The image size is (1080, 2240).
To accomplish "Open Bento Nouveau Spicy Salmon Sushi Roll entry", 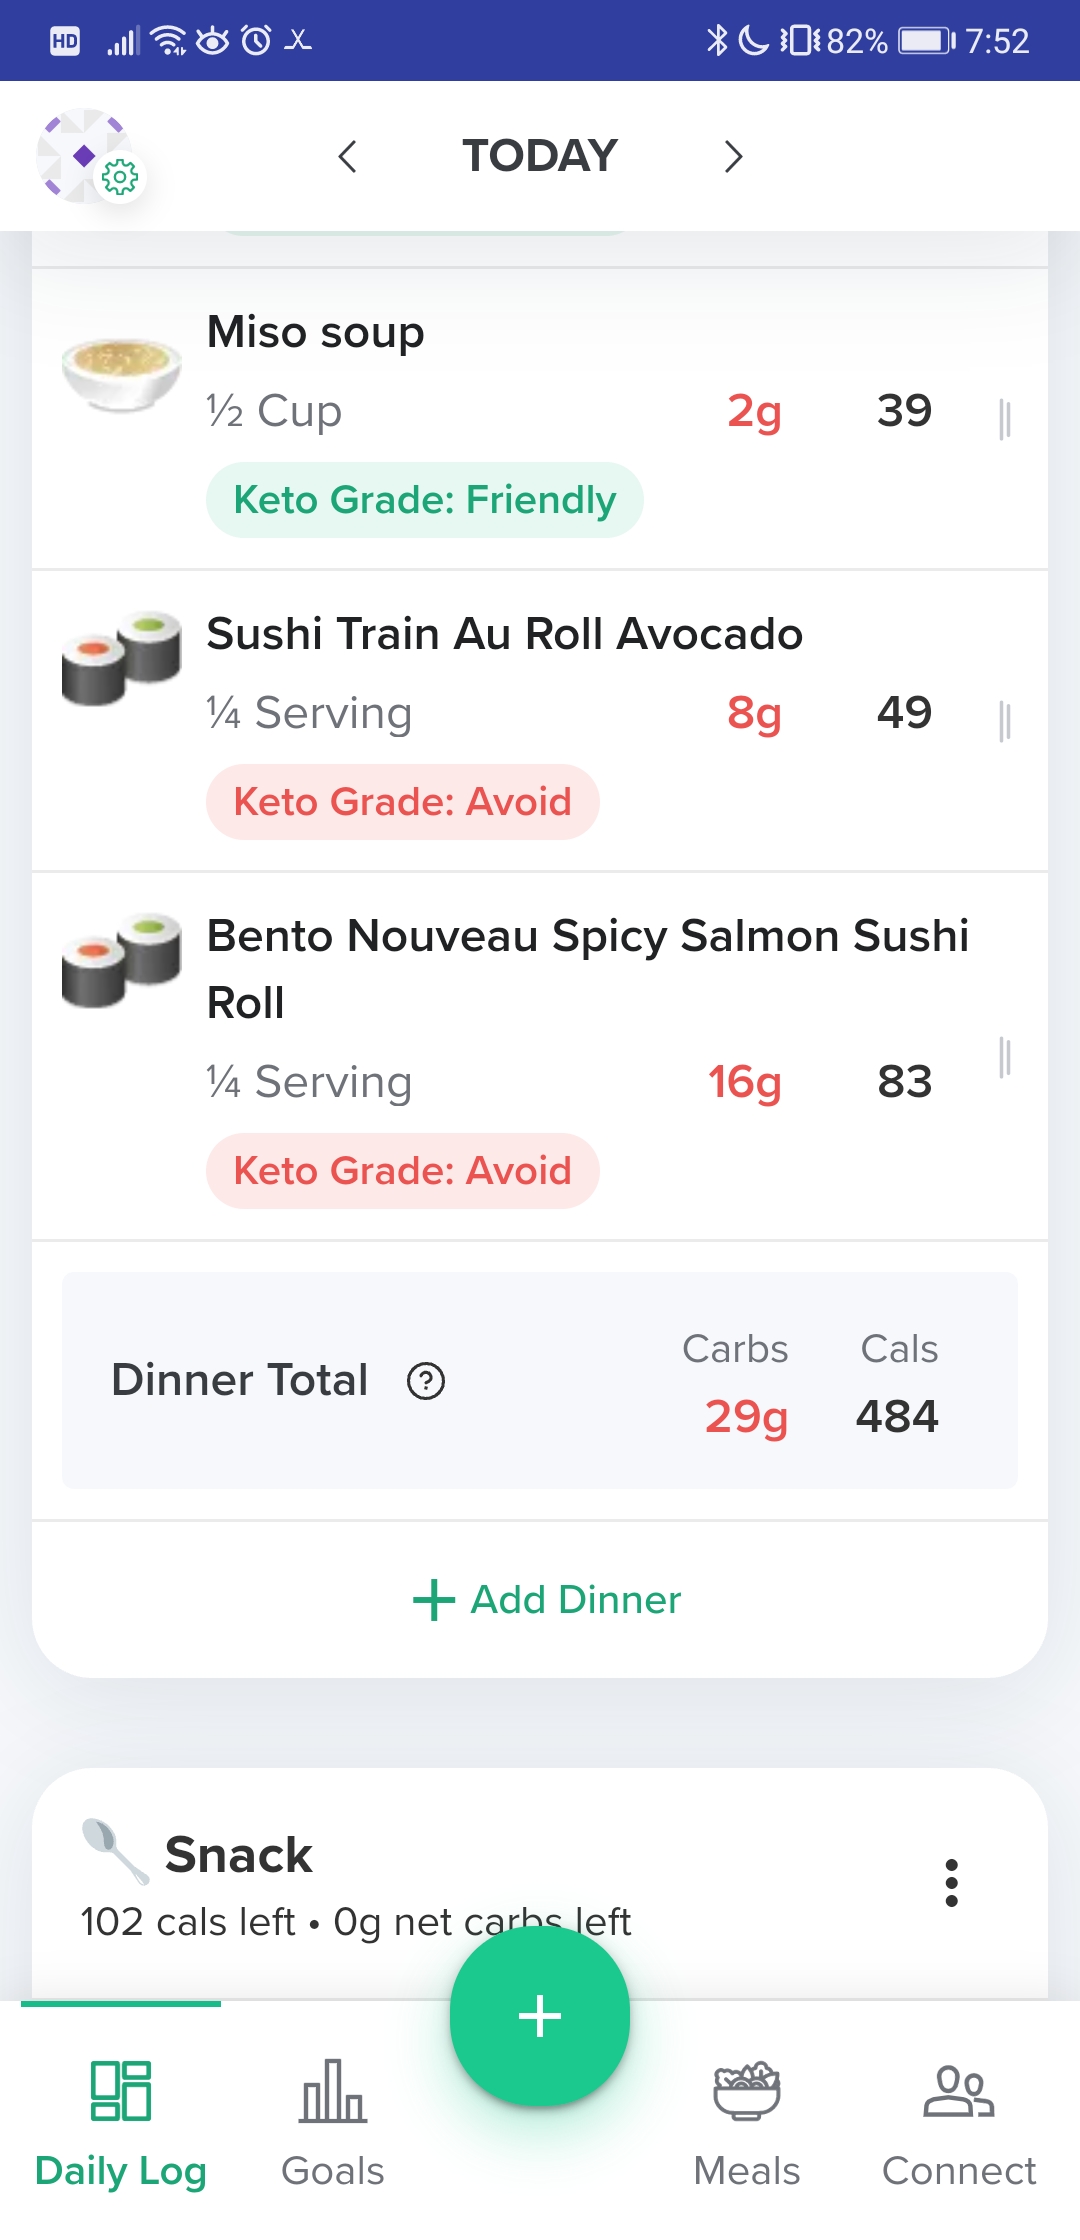I will [540, 1057].
